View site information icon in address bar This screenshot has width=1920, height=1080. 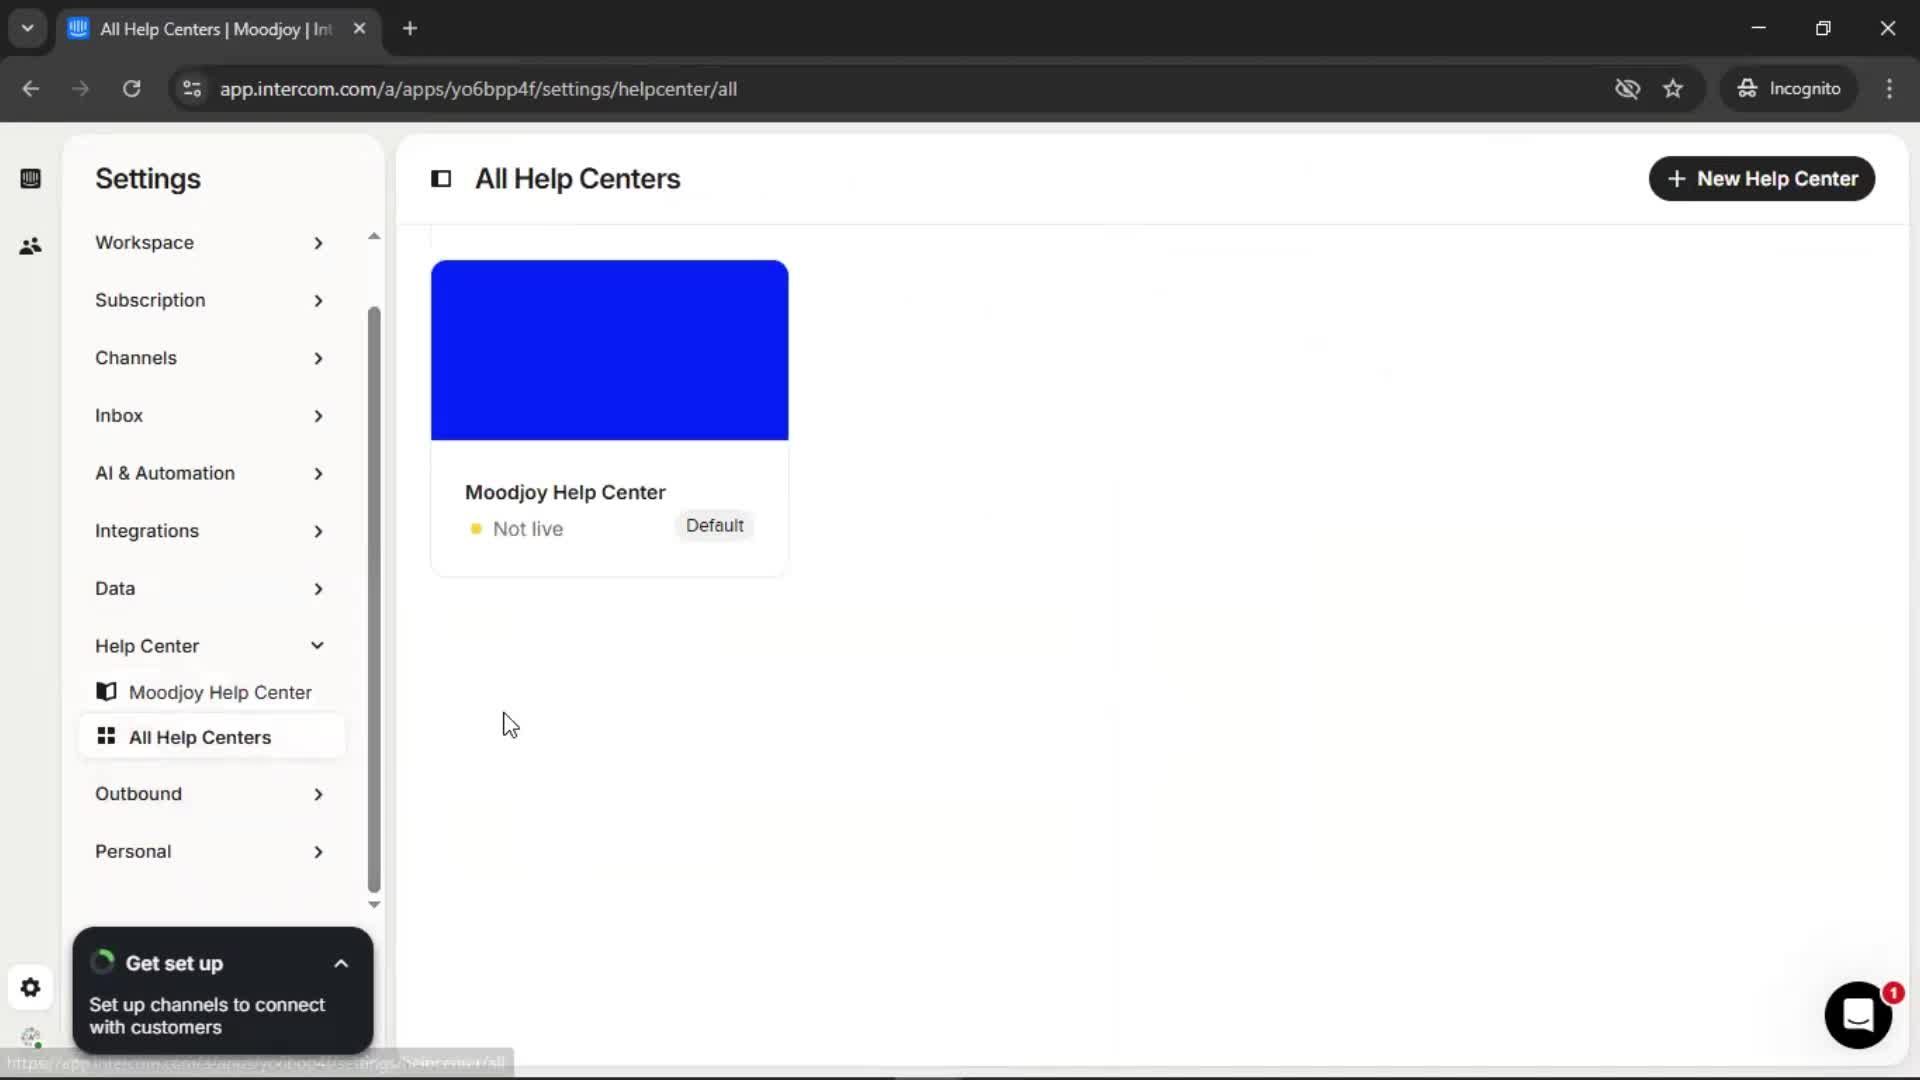(x=191, y=89)
